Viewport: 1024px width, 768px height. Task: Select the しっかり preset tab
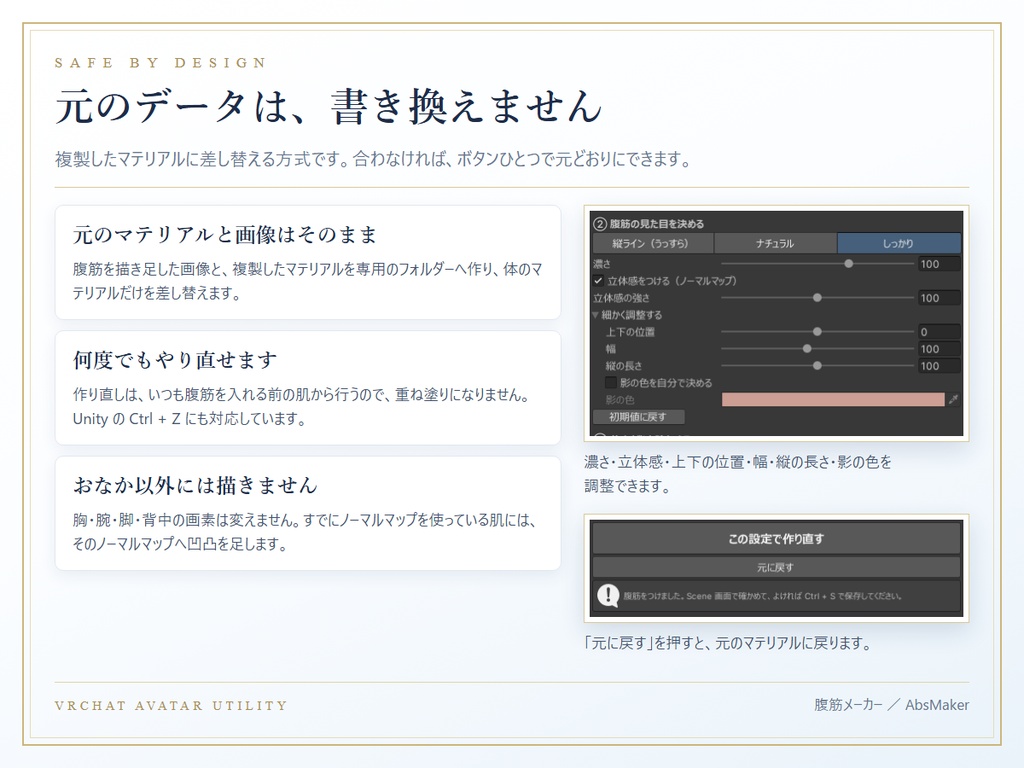tap(899, 244)
